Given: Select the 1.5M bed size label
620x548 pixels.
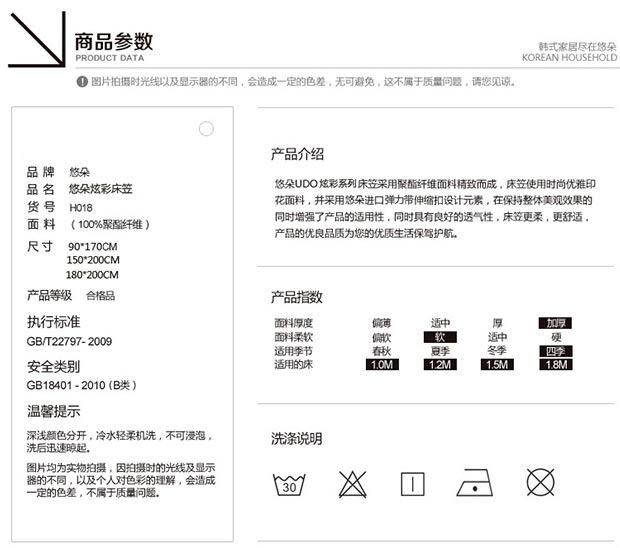Looking at the screenshot, I should point(497,365).
